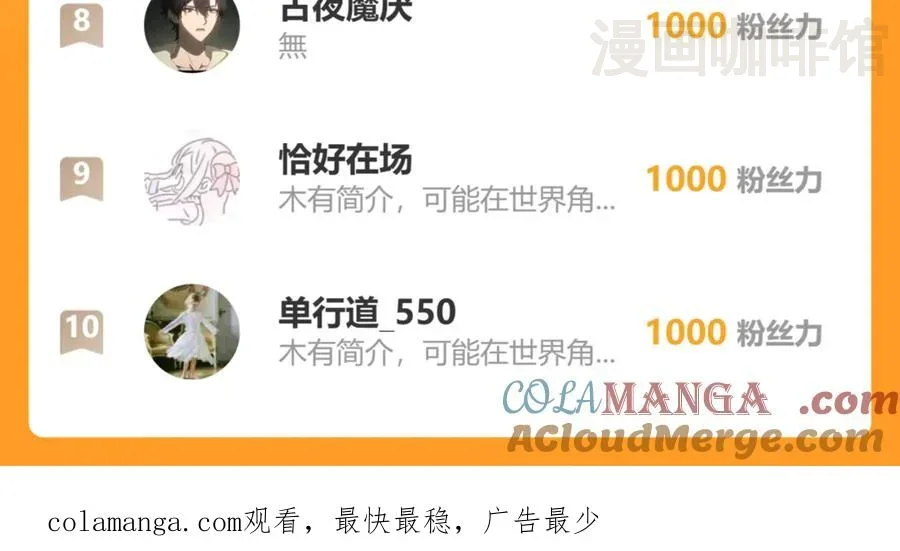Click the 1000 粉丝力 score for 单行道_550
Viewport: 900px width, 551px height.
[734, 332]
